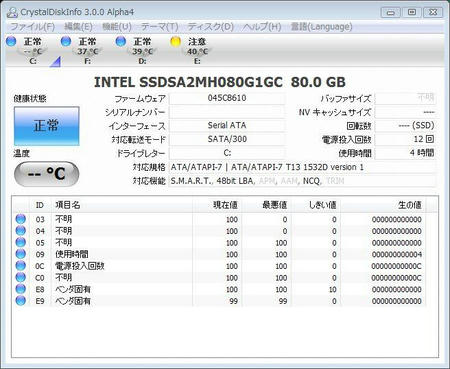Open the ディスク(D) menu
450x369 pixels.
click(210, 27)
